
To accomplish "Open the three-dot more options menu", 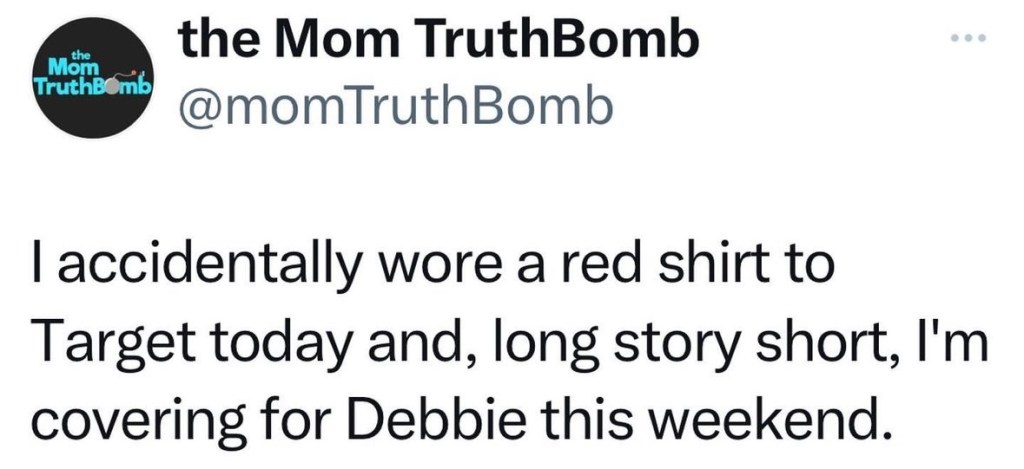I will tap(969, 40).
